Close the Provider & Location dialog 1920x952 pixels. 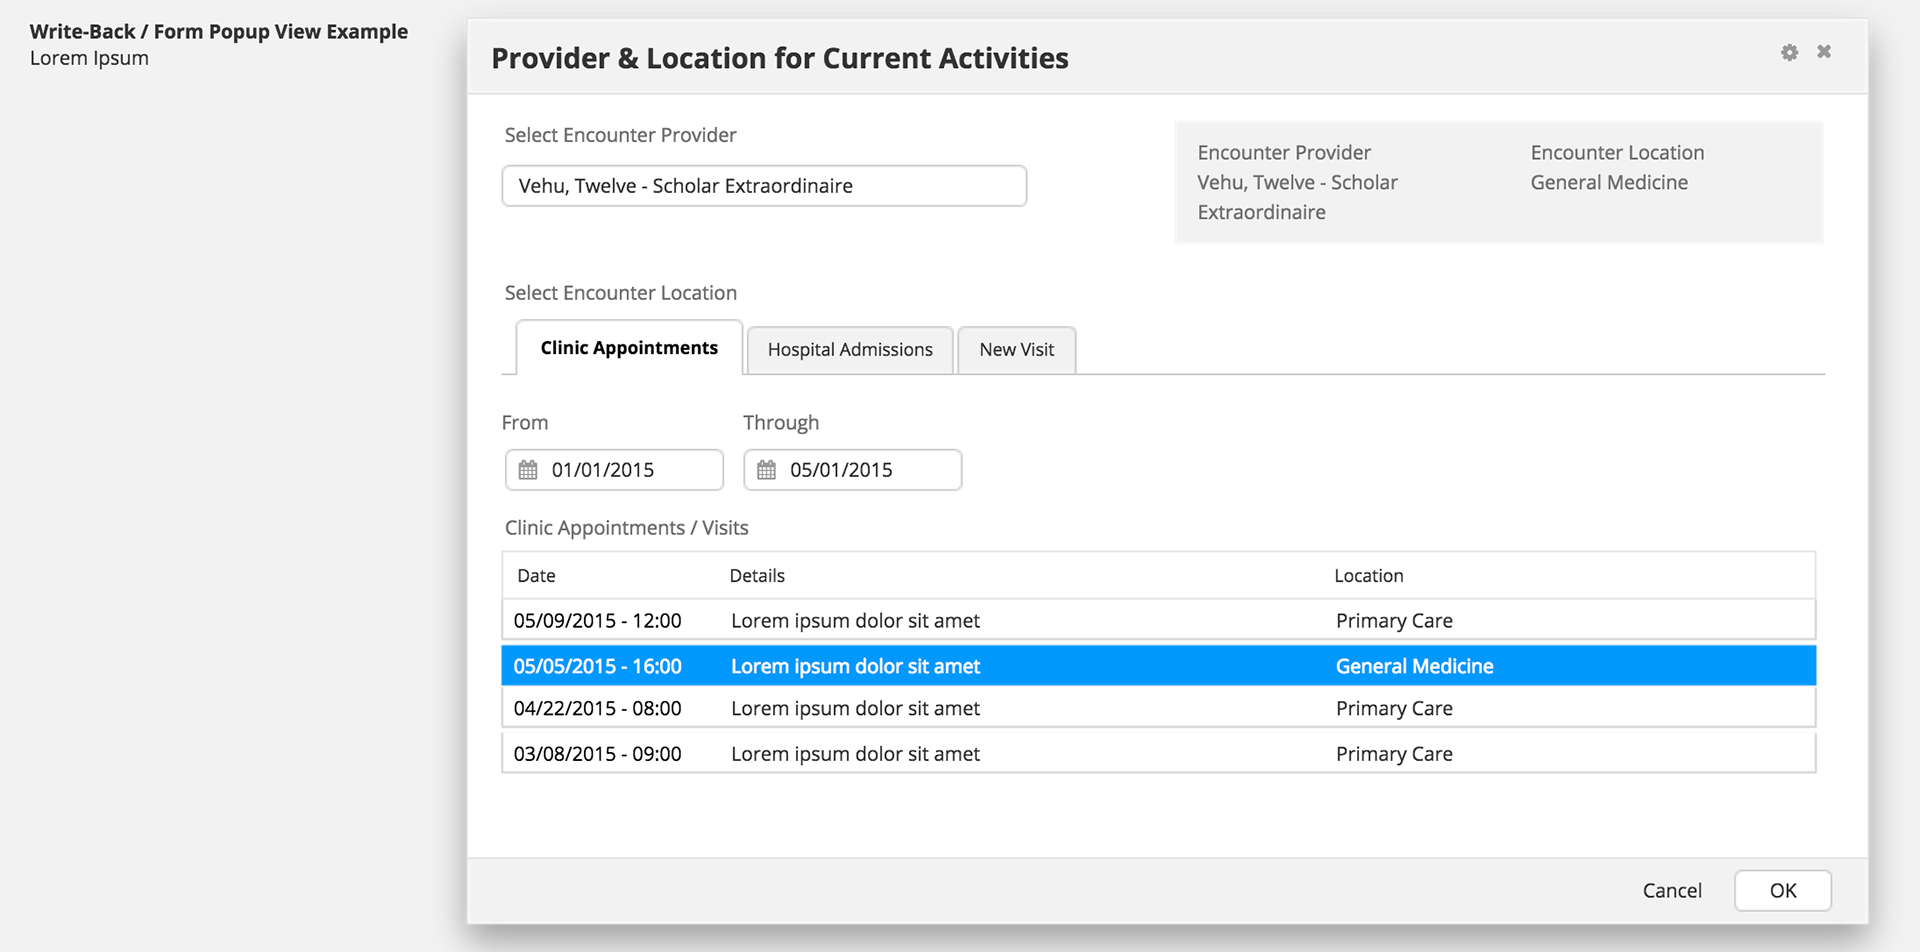click(1824, 51)
